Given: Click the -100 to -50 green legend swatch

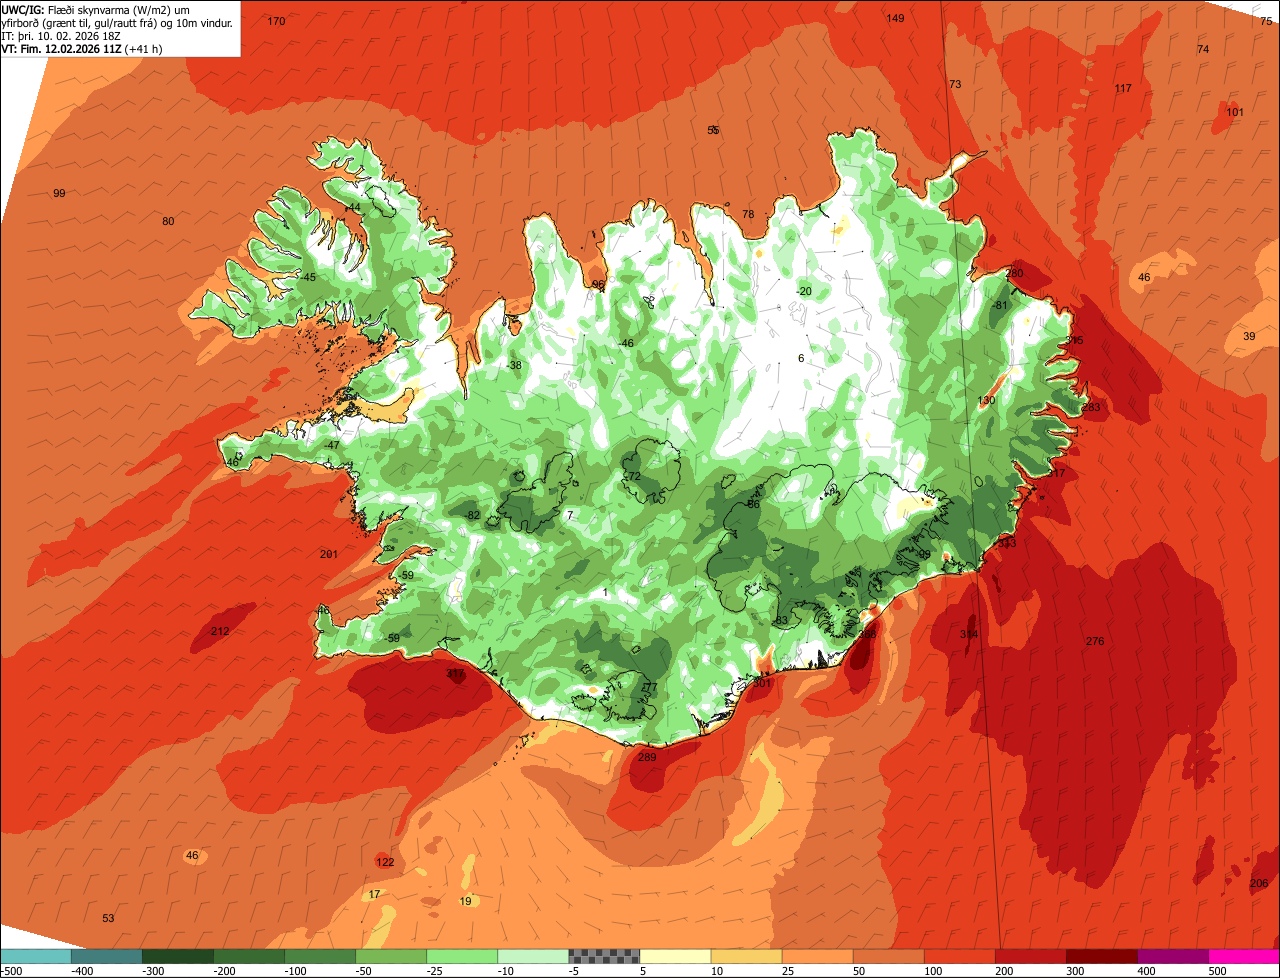Looking at the screenshot, I should 320,956.
